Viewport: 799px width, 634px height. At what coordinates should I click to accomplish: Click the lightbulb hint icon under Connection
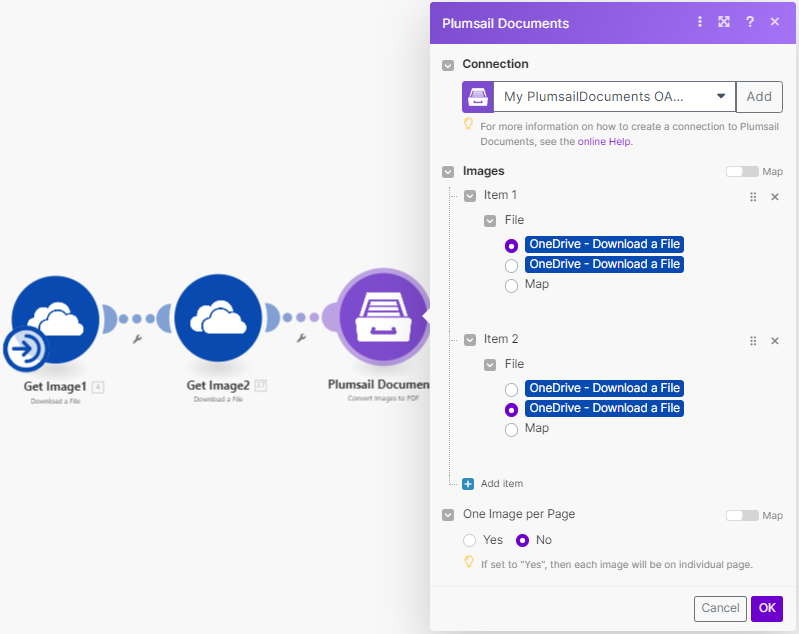[x=468, y=124]
